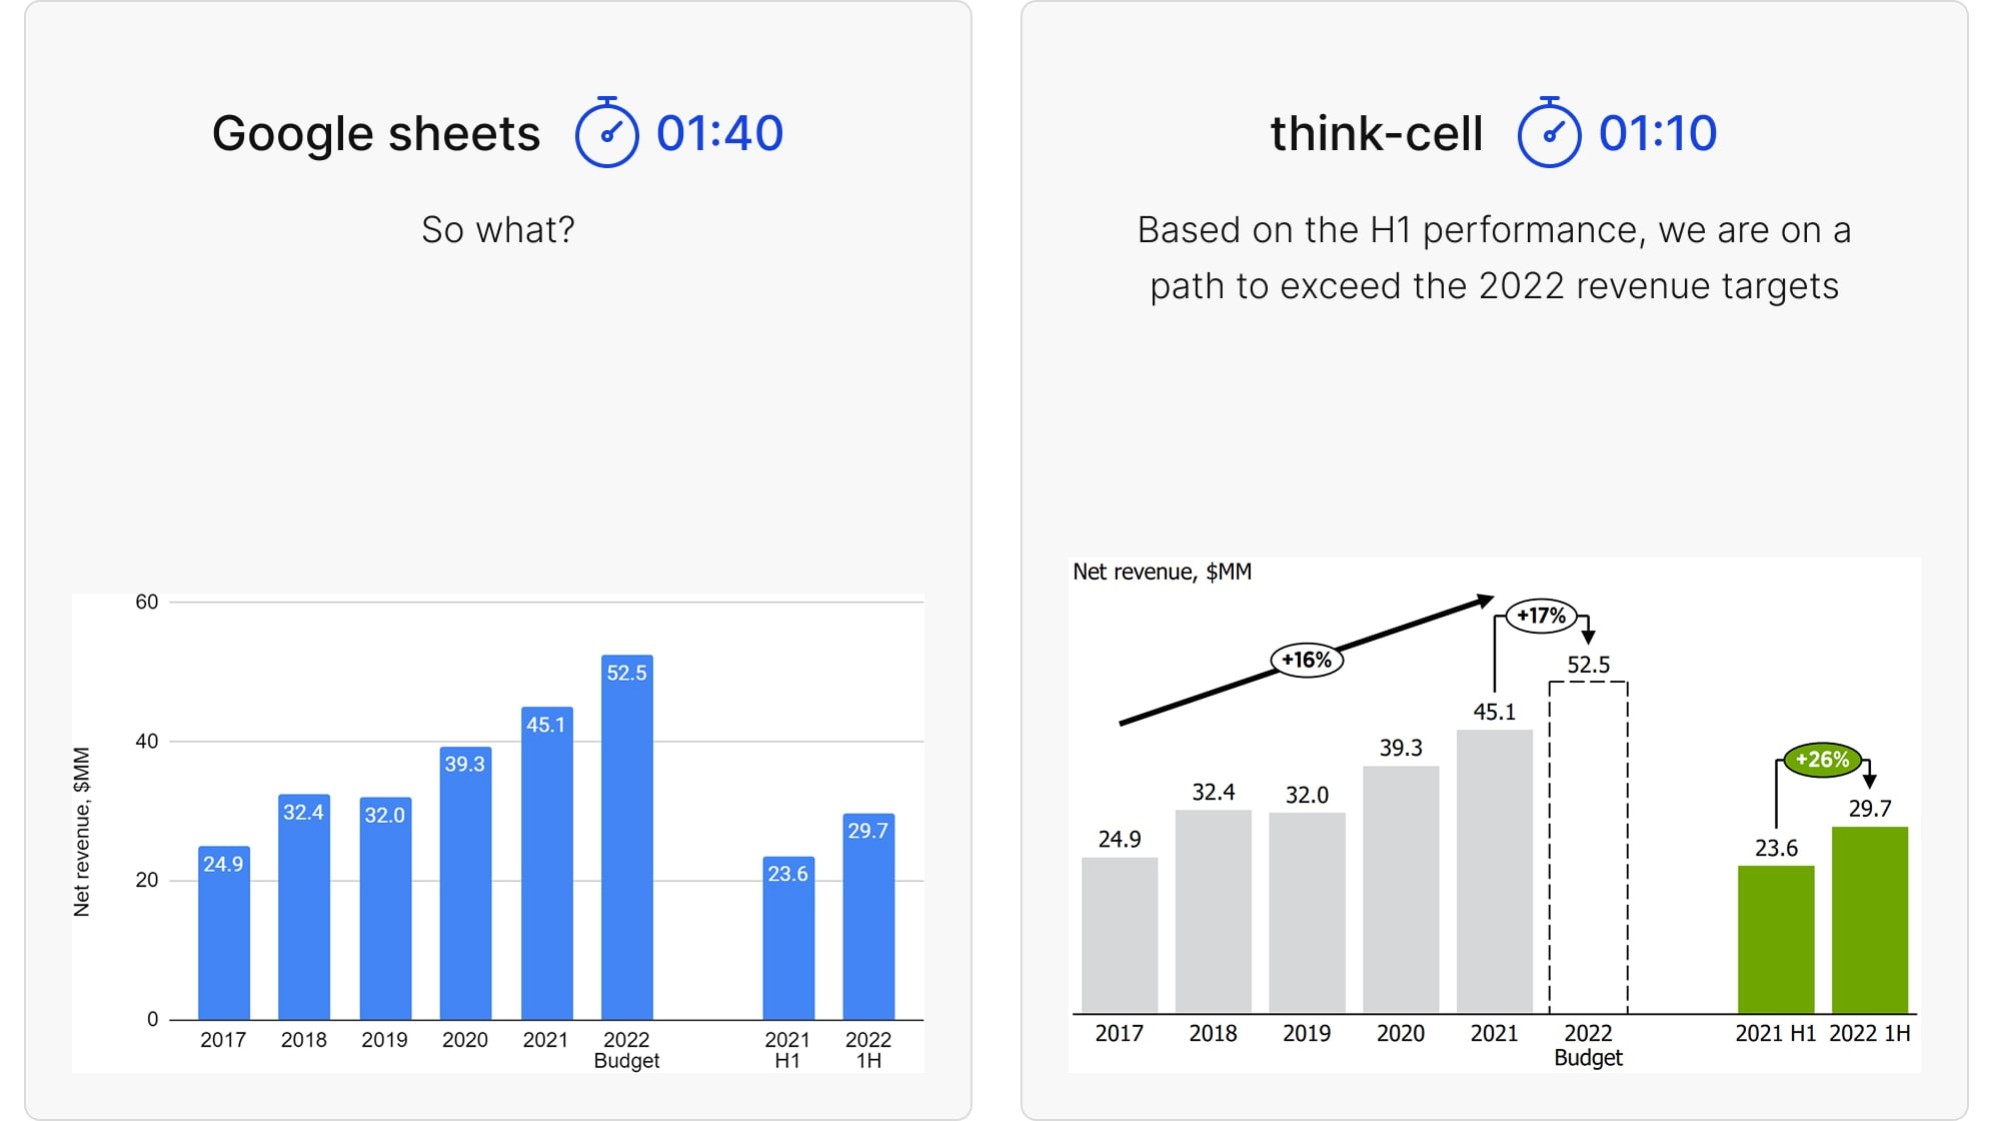Click the +16% growth arrow bubble
The image size is (1992, 1121).
point(1306,660)
